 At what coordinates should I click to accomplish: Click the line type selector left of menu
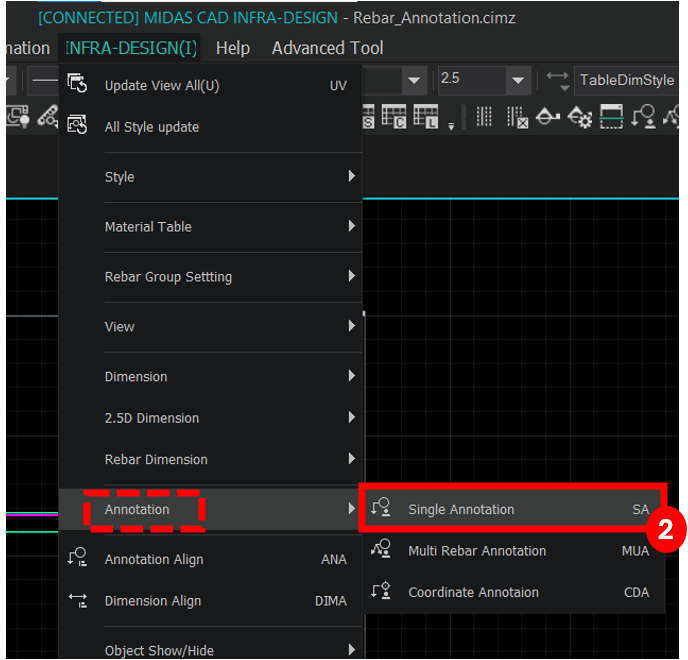pyautogui.click(x=43, y=80)
